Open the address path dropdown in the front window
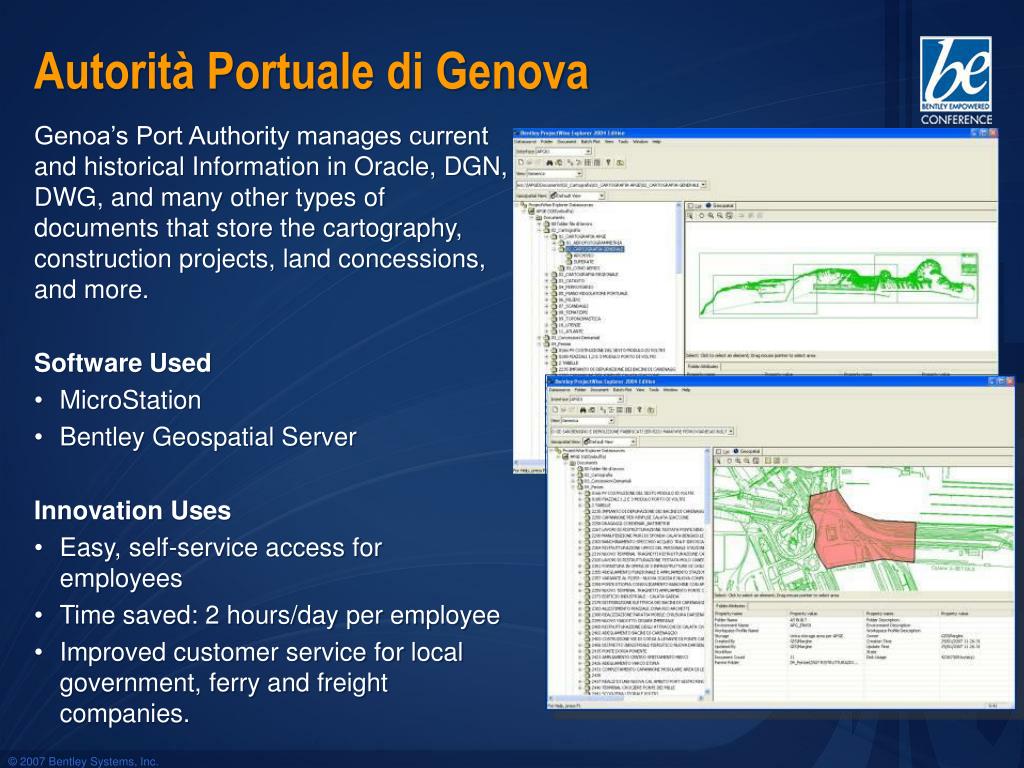The image size is (1024, 768). (x=643, y=432)
